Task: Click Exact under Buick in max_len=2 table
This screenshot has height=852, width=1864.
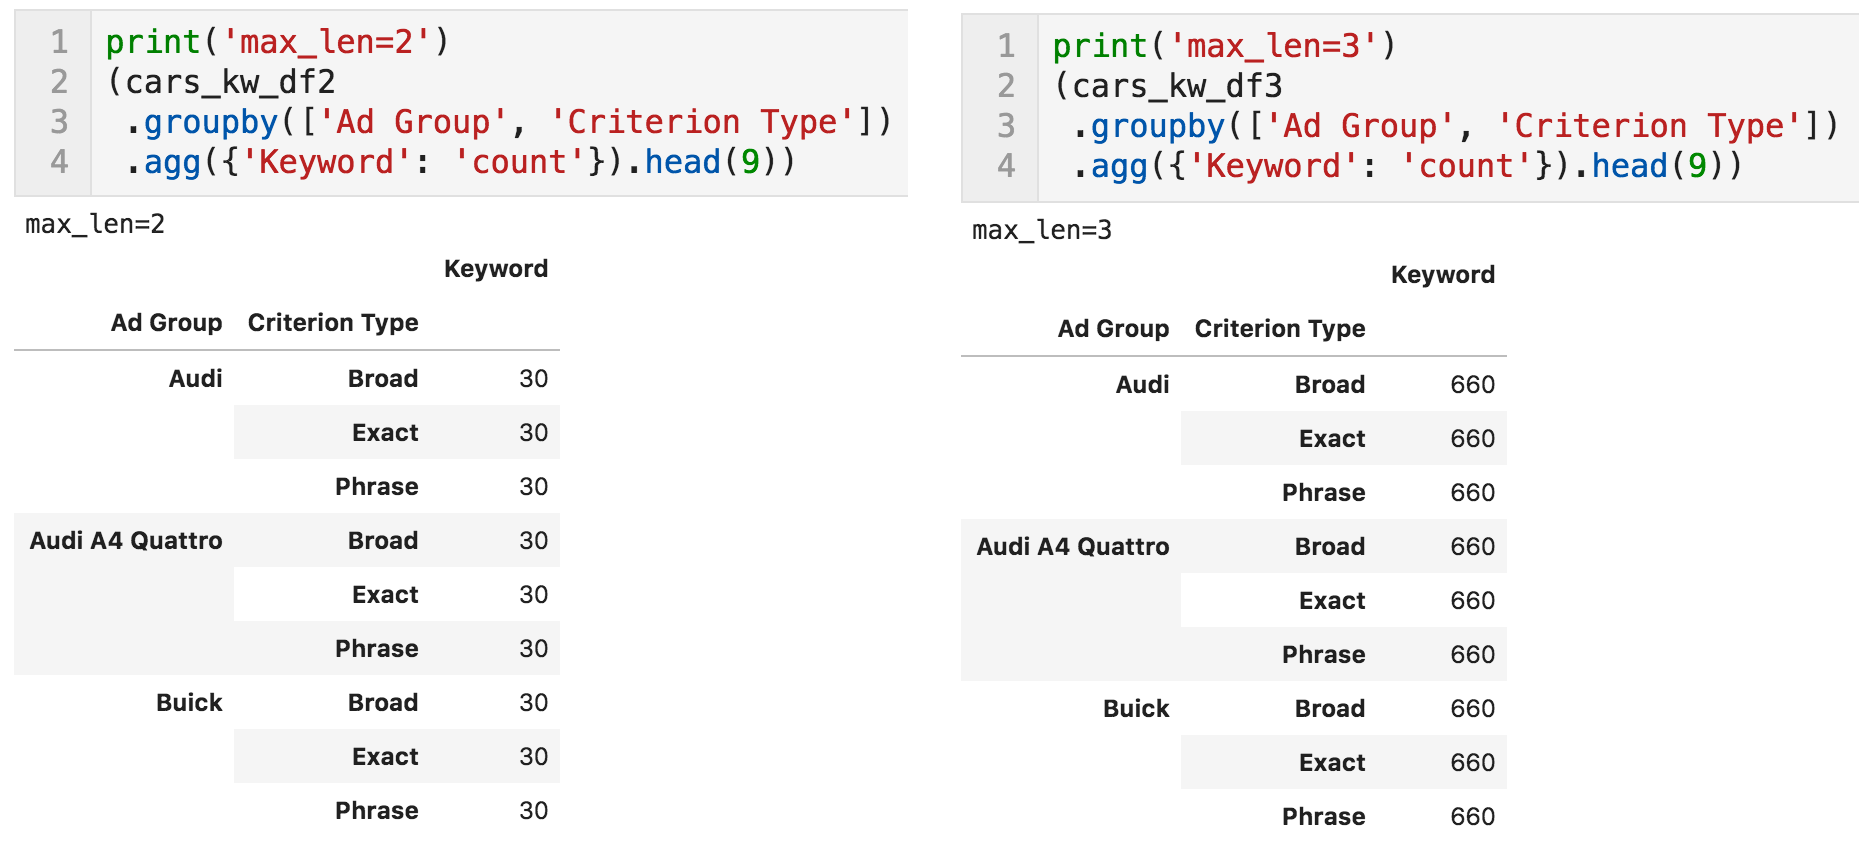Action: (385, 757)
